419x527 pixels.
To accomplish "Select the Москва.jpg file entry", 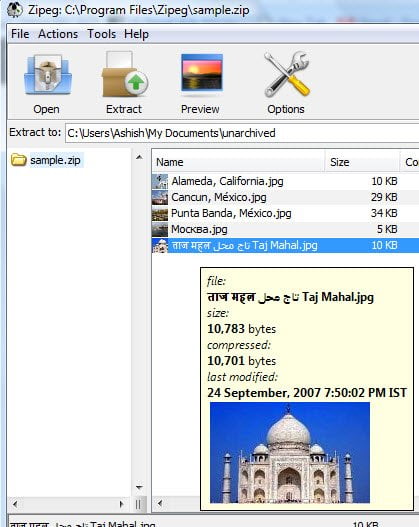I will pos(285,229).
